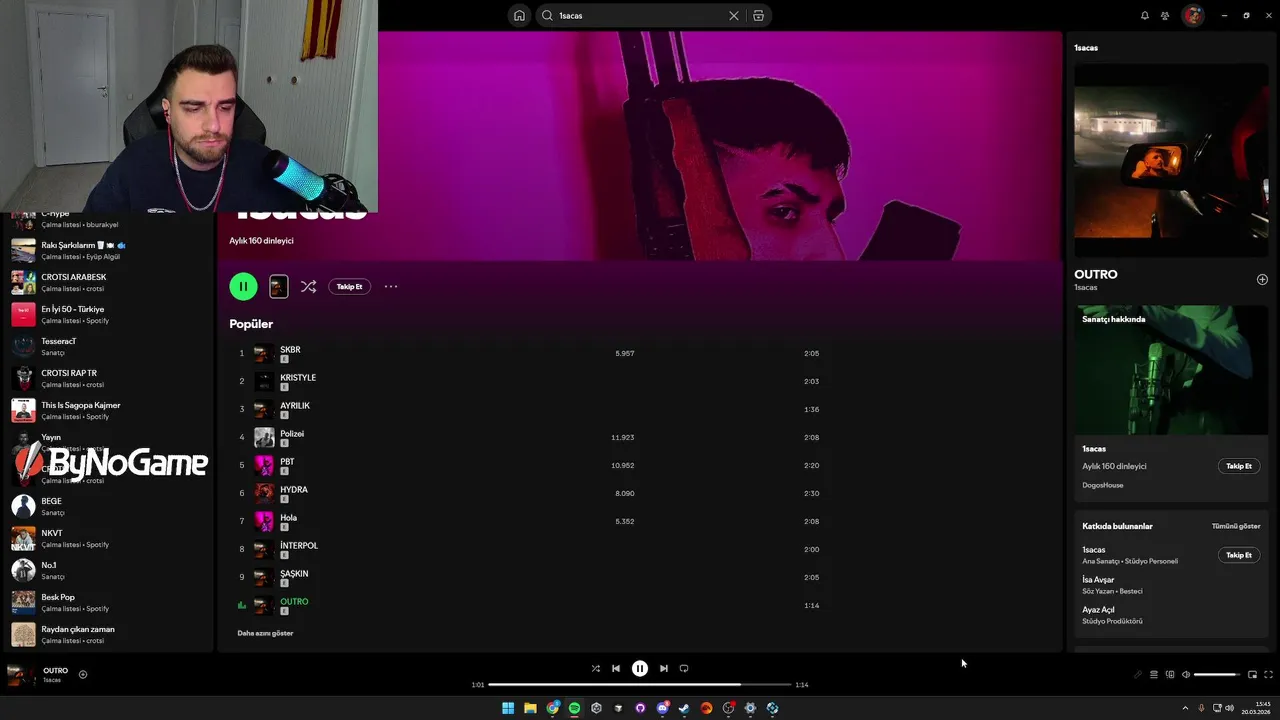Skip to the next track
Viewport: 1280px width, 720px height.
(664, 668)
